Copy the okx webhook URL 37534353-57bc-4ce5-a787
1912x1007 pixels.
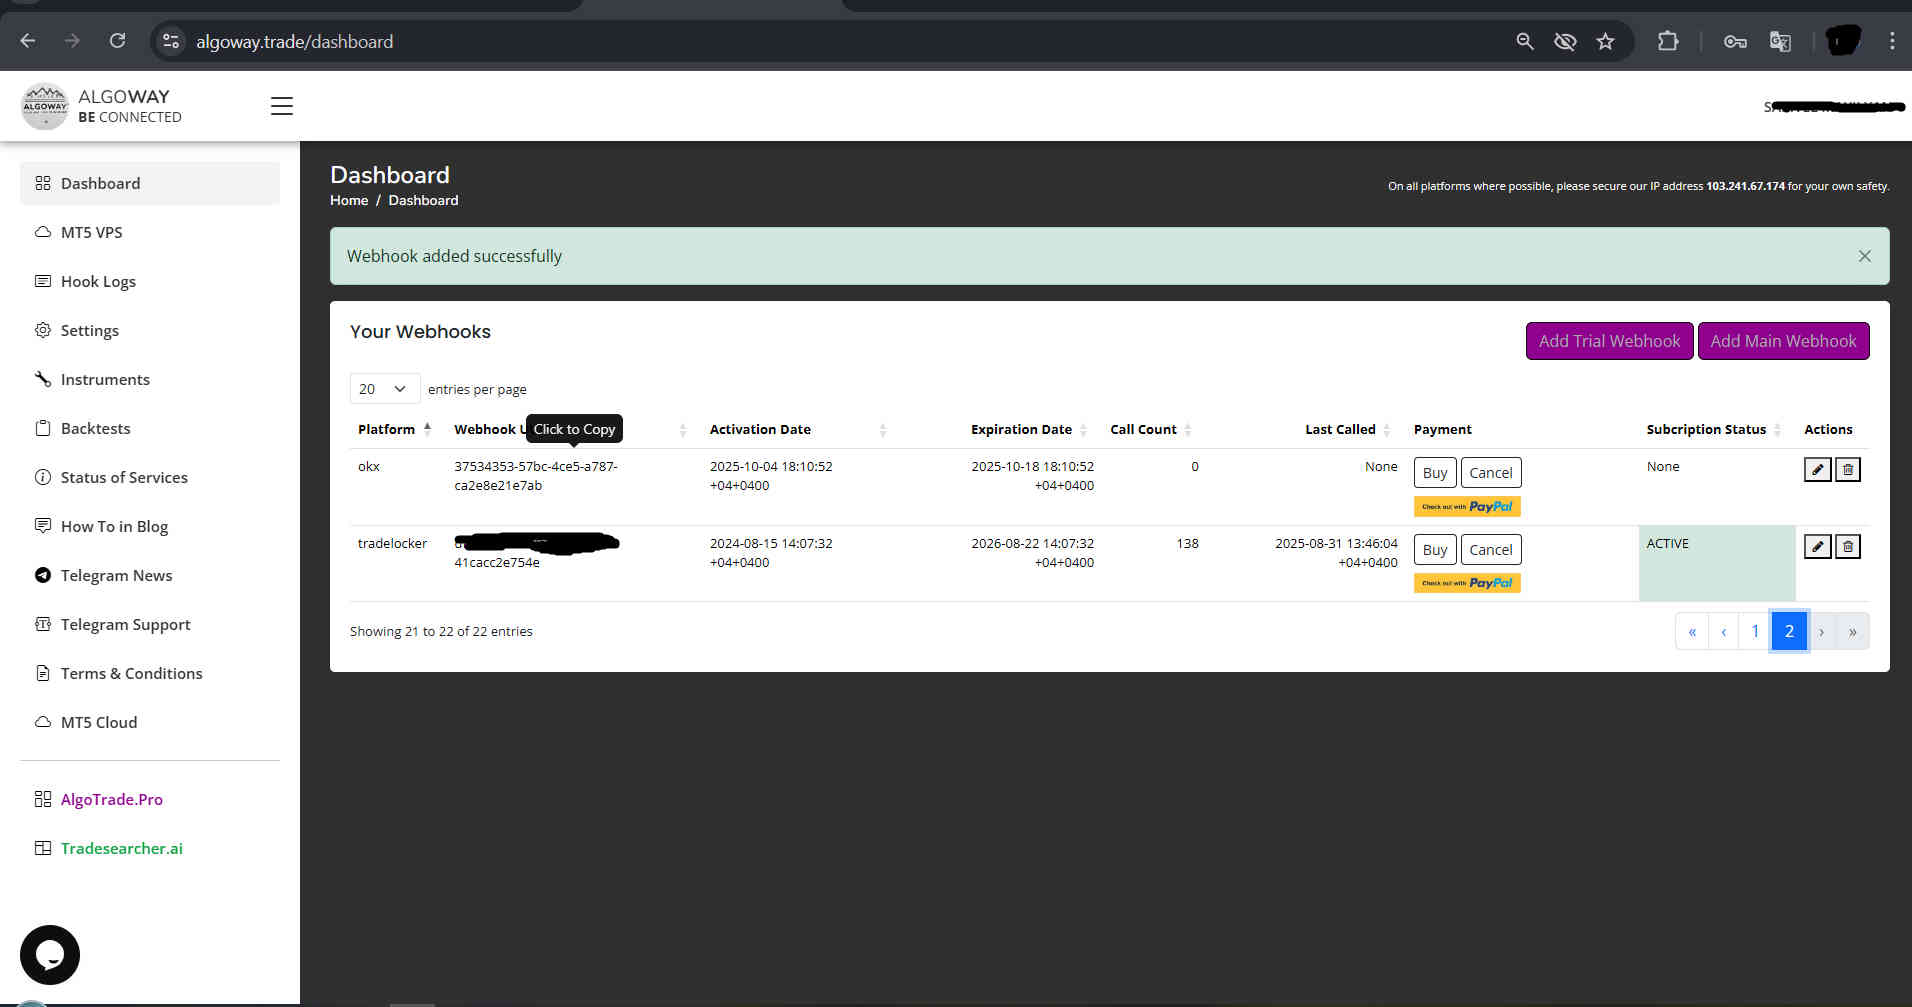point(536,476)
